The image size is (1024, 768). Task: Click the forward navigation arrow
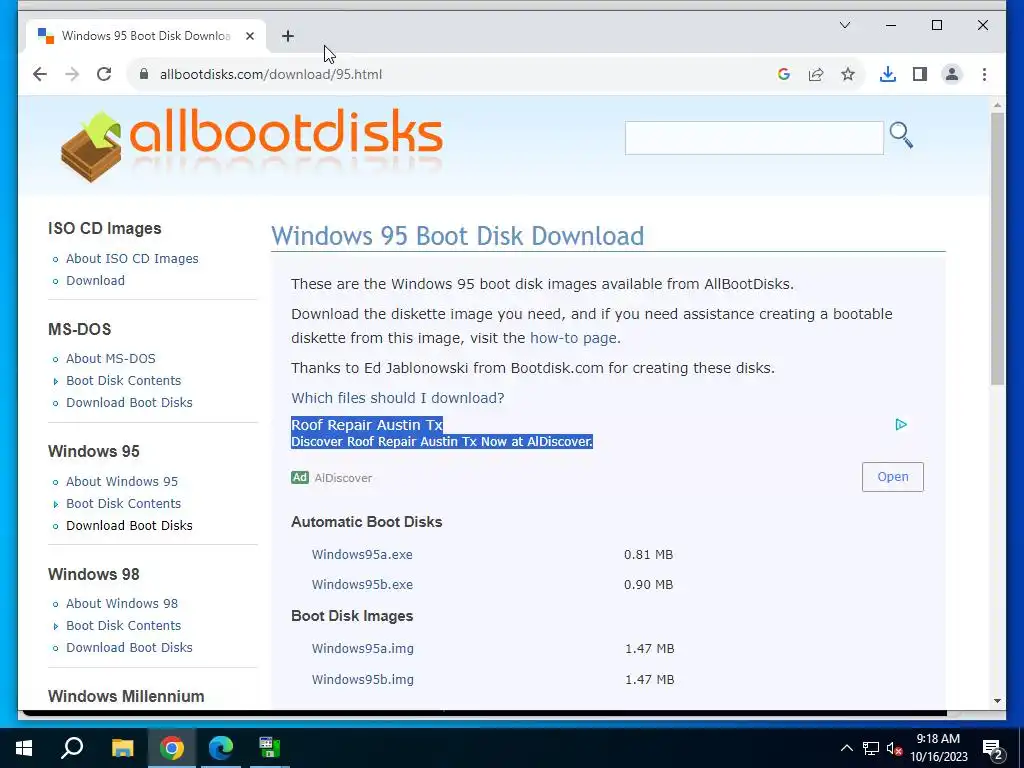point(72,74)
